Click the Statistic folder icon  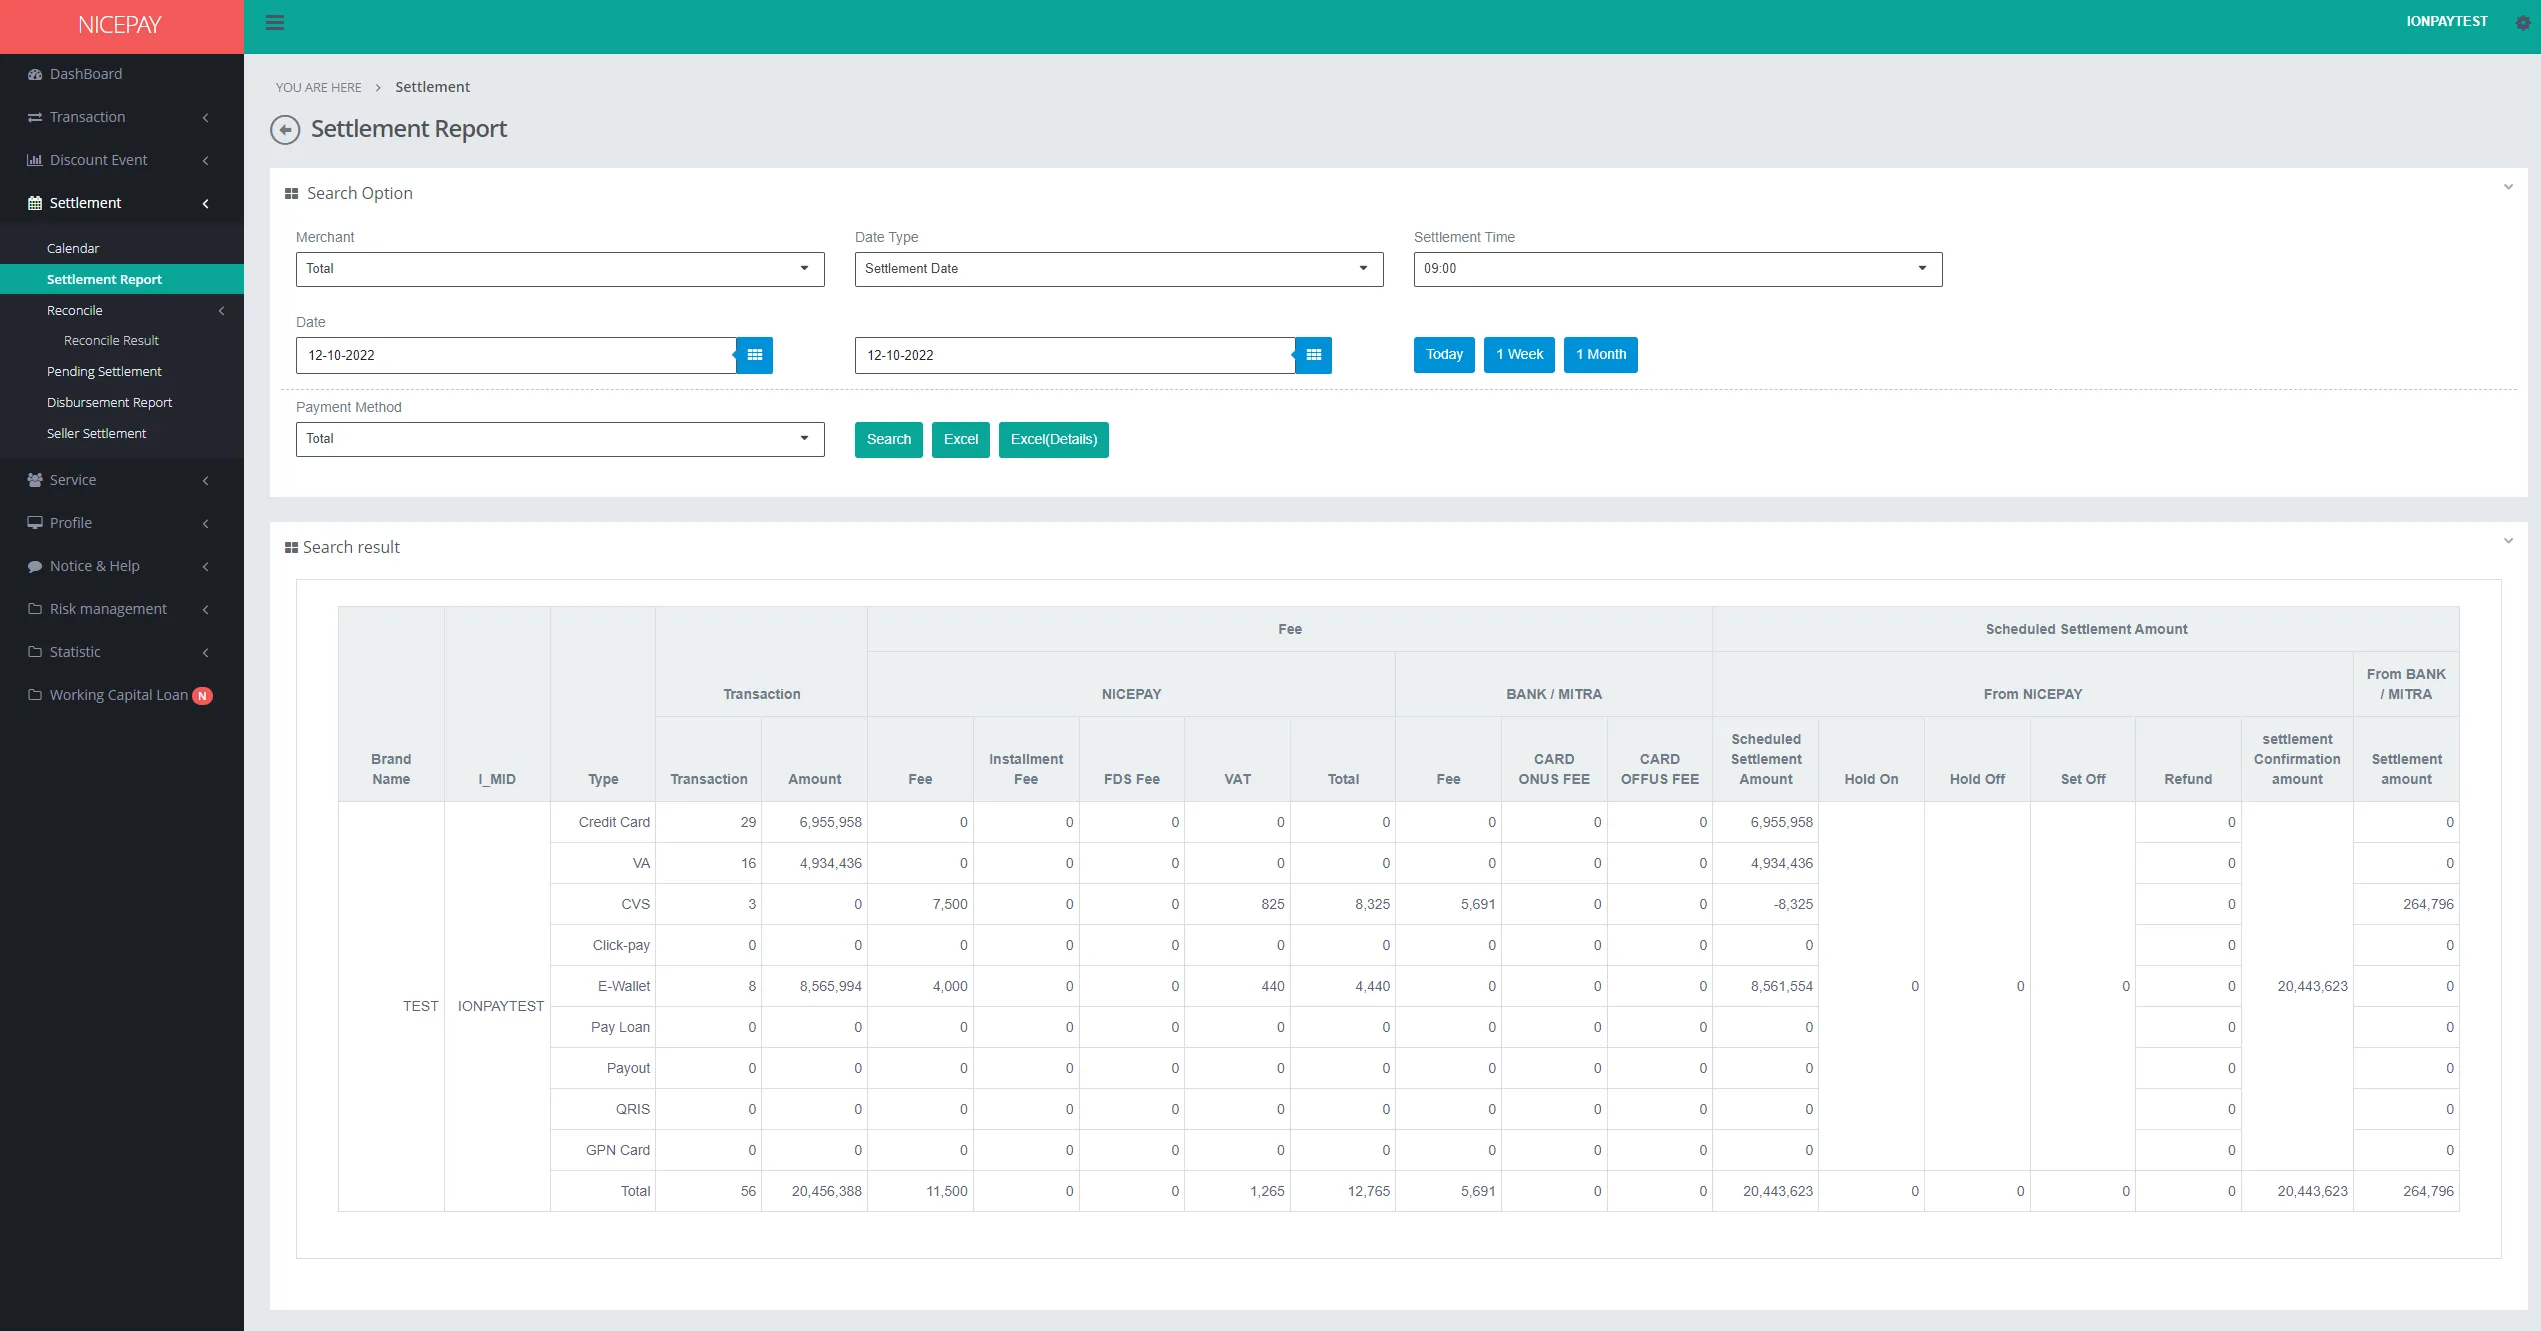[x=35, y=652]
